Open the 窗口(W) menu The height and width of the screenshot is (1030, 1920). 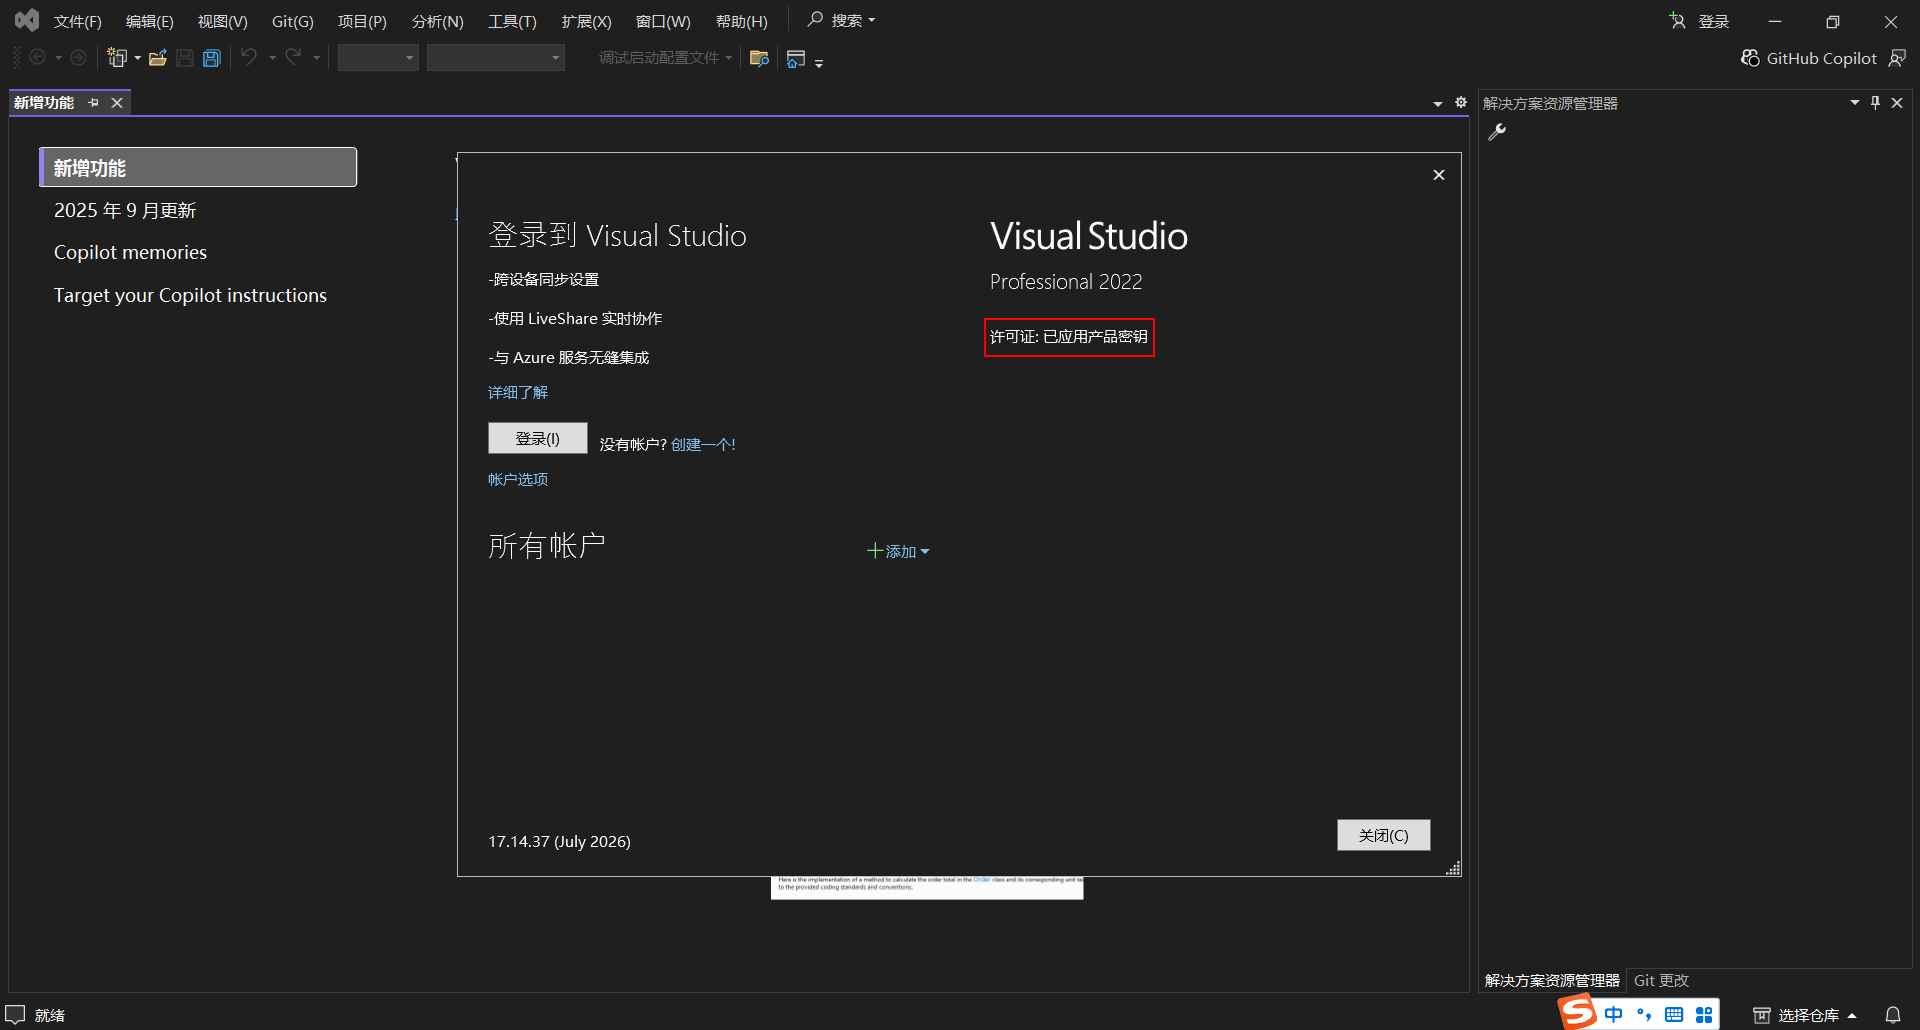coord(664,21)
